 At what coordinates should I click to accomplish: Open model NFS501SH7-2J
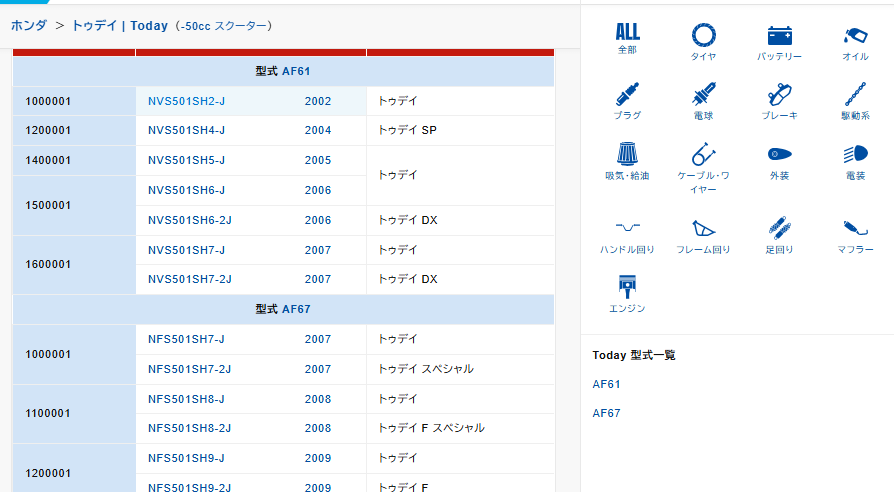coord(190,369)
